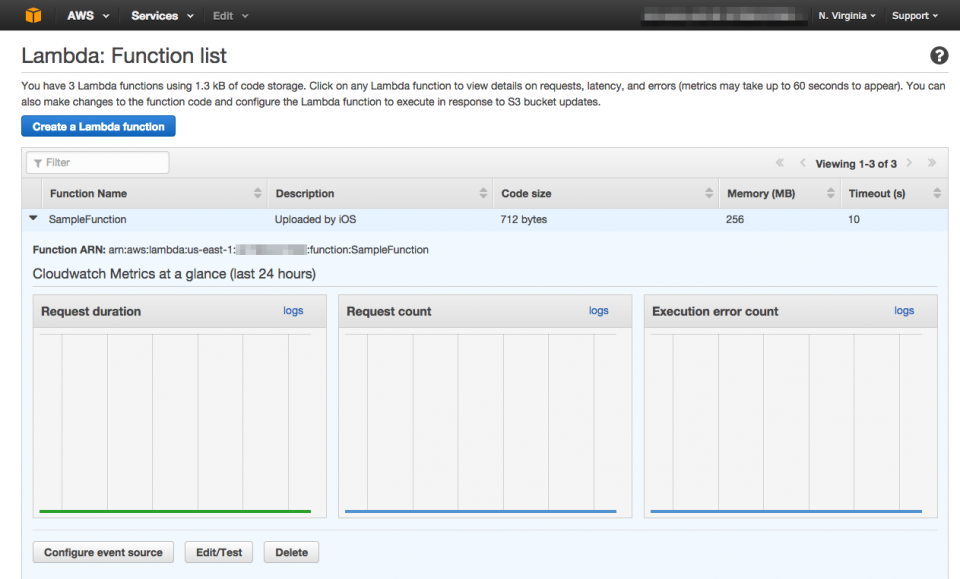Open logs for Execution error count
This screenshot has width=960, height=579.
click(904, 310)
